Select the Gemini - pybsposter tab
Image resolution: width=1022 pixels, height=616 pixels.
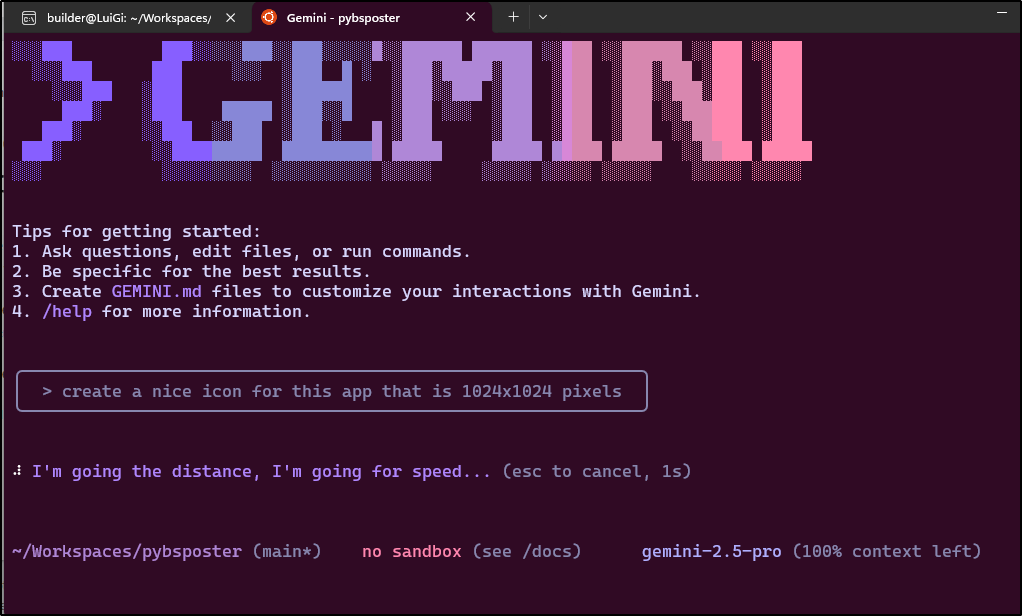pos(372,18)
